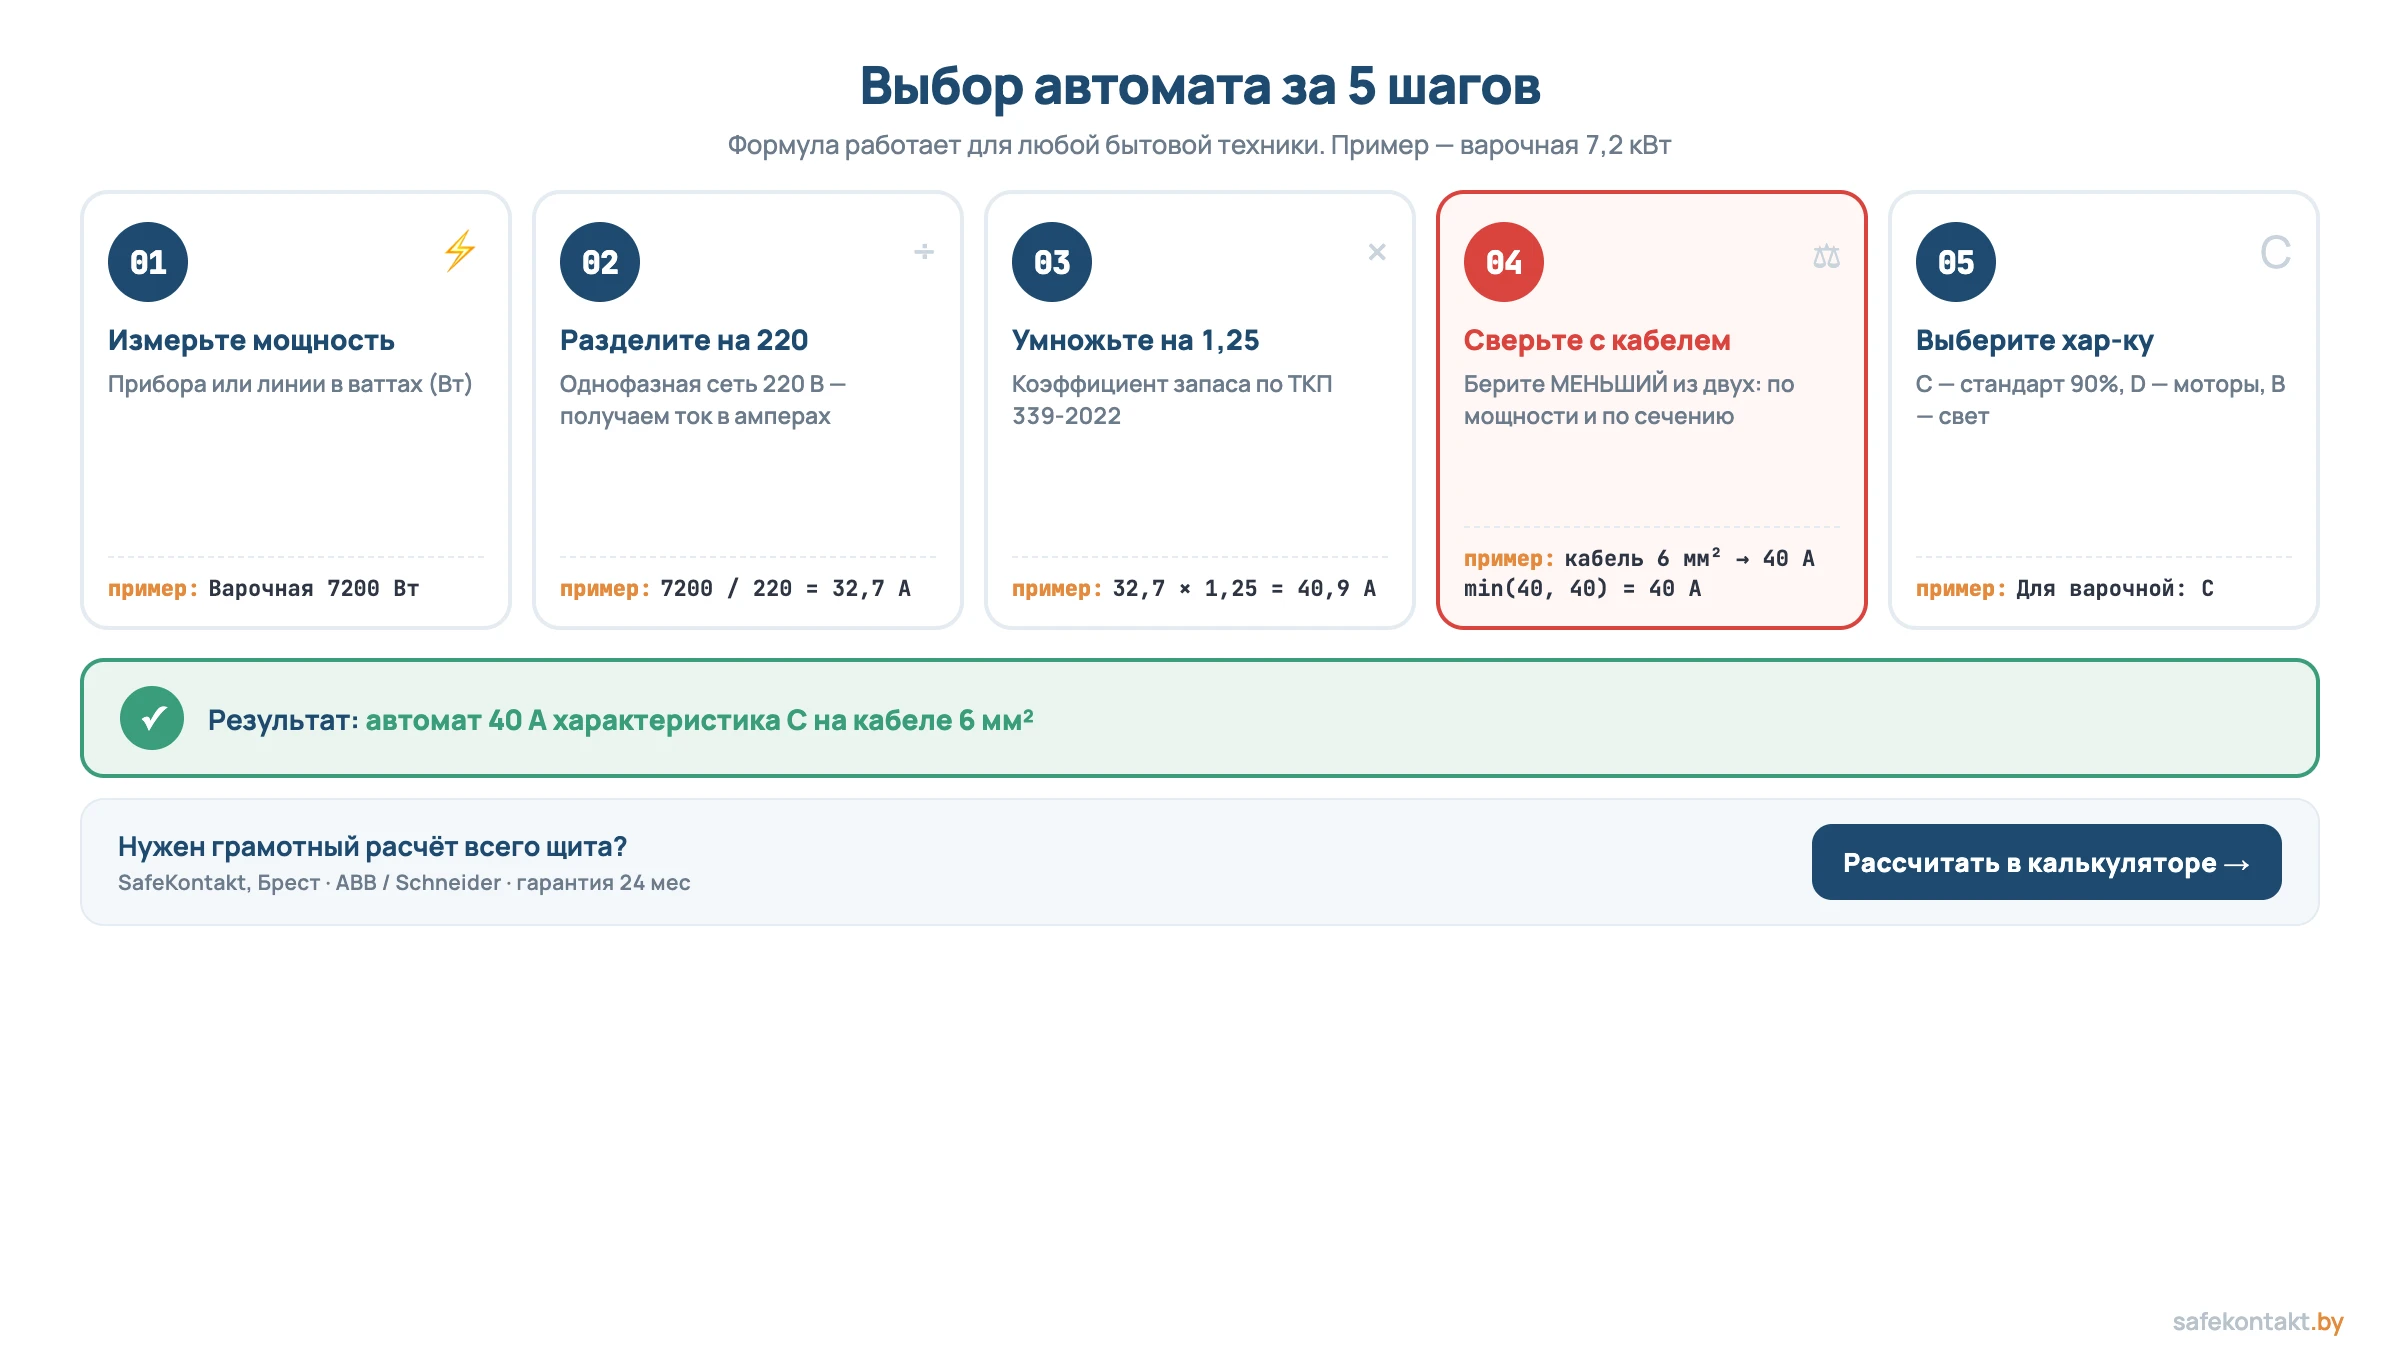Click the balance scales icon in step 04
Screen dimensions: 2400x1350
pos(1827,257)
